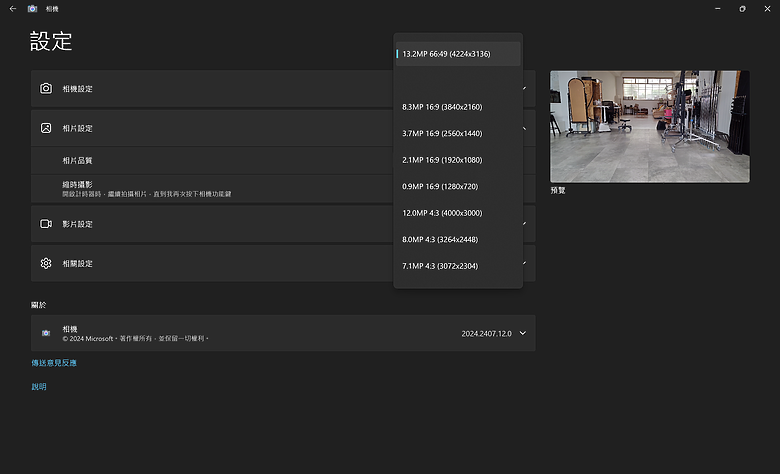Image resolution: width=780 pixels, height=474 pixels.
Task: Click the photo icon beside 相片設定
Action: coord(46,128)
